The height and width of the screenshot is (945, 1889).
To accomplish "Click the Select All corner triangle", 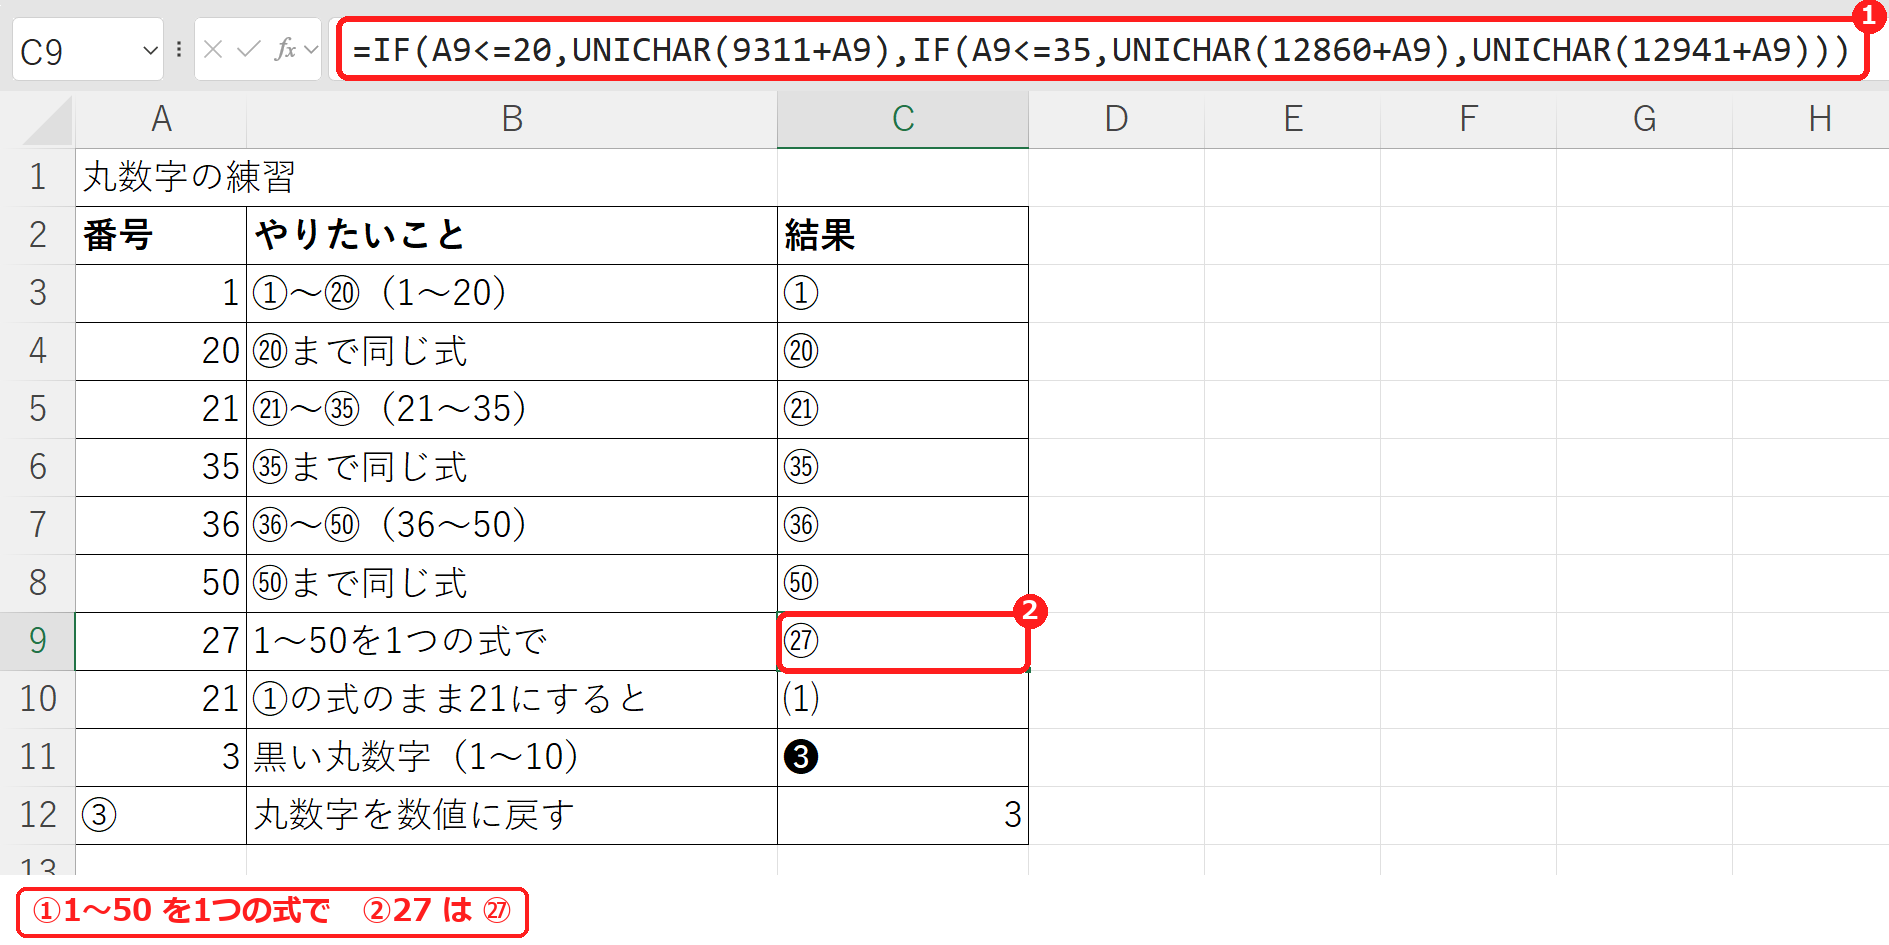I will click(48, 120).
